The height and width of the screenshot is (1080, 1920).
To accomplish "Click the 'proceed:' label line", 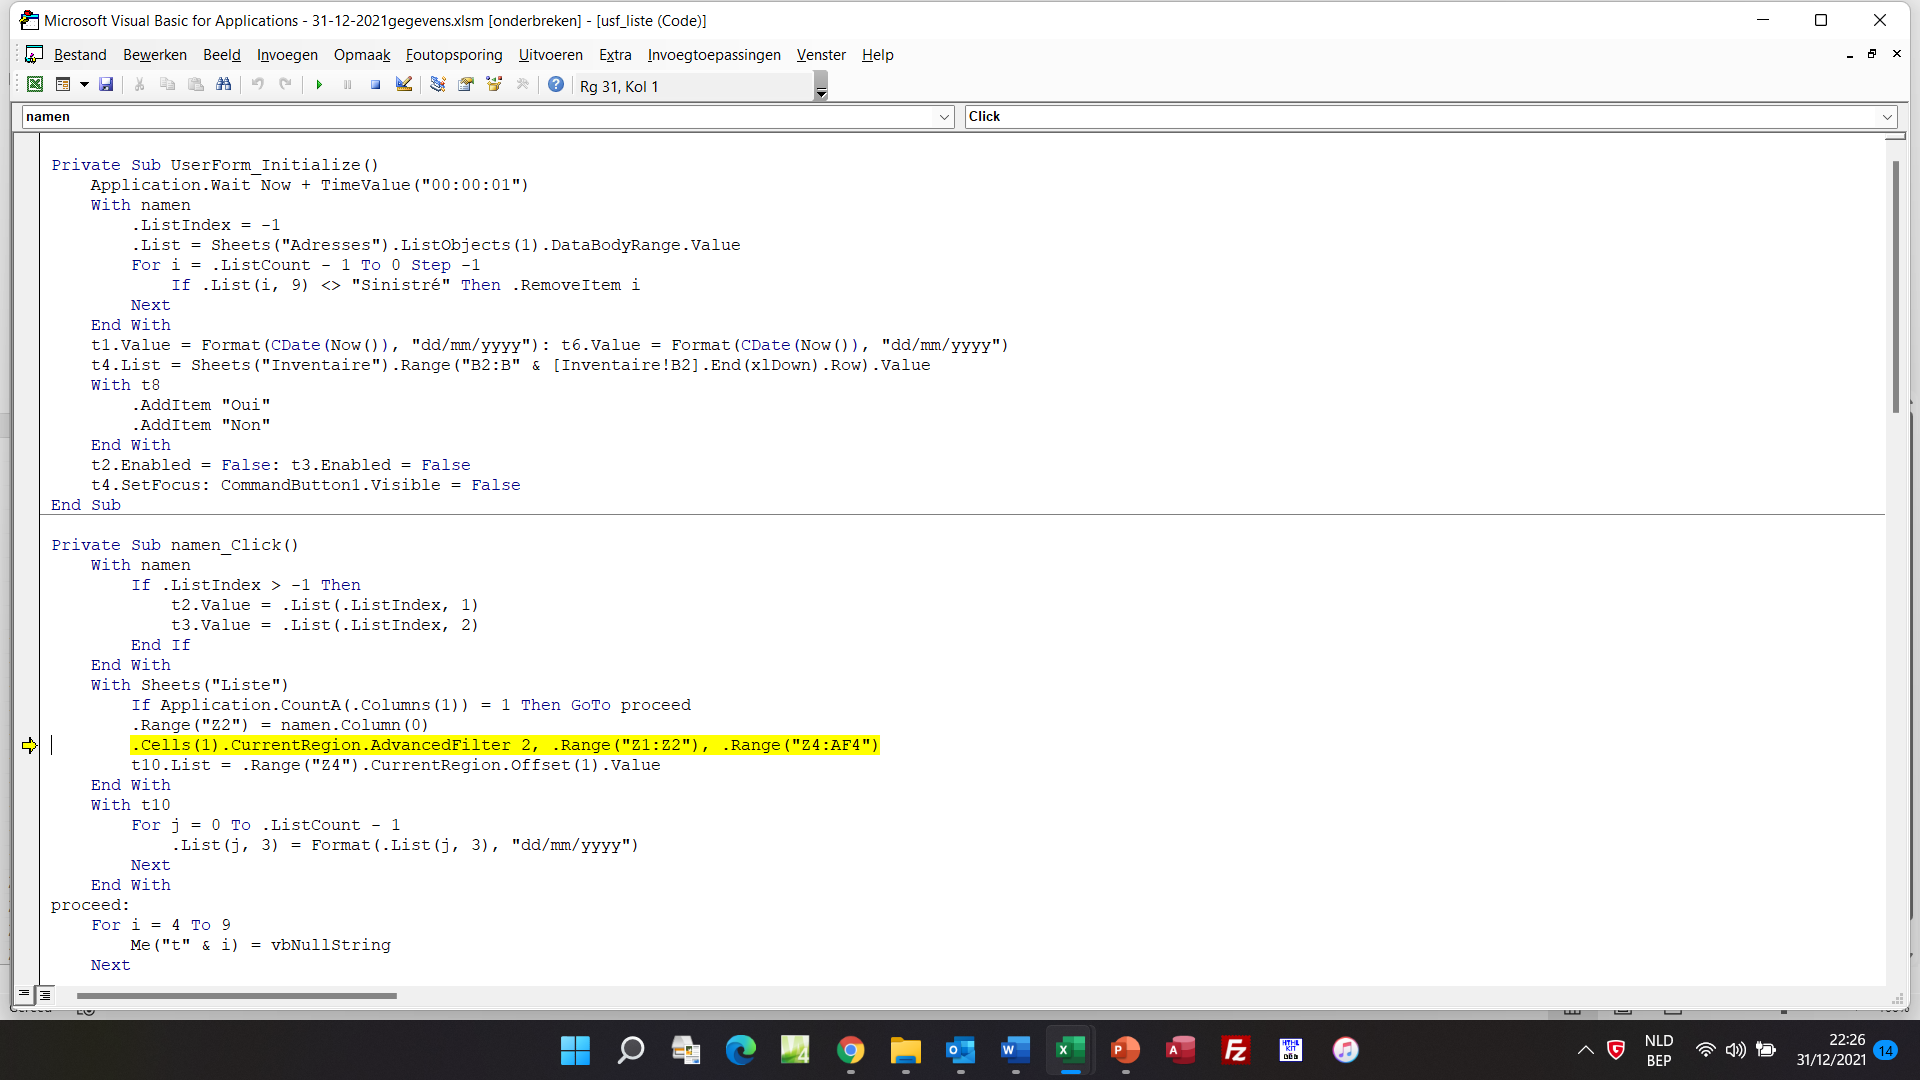I will coord(90,905).
